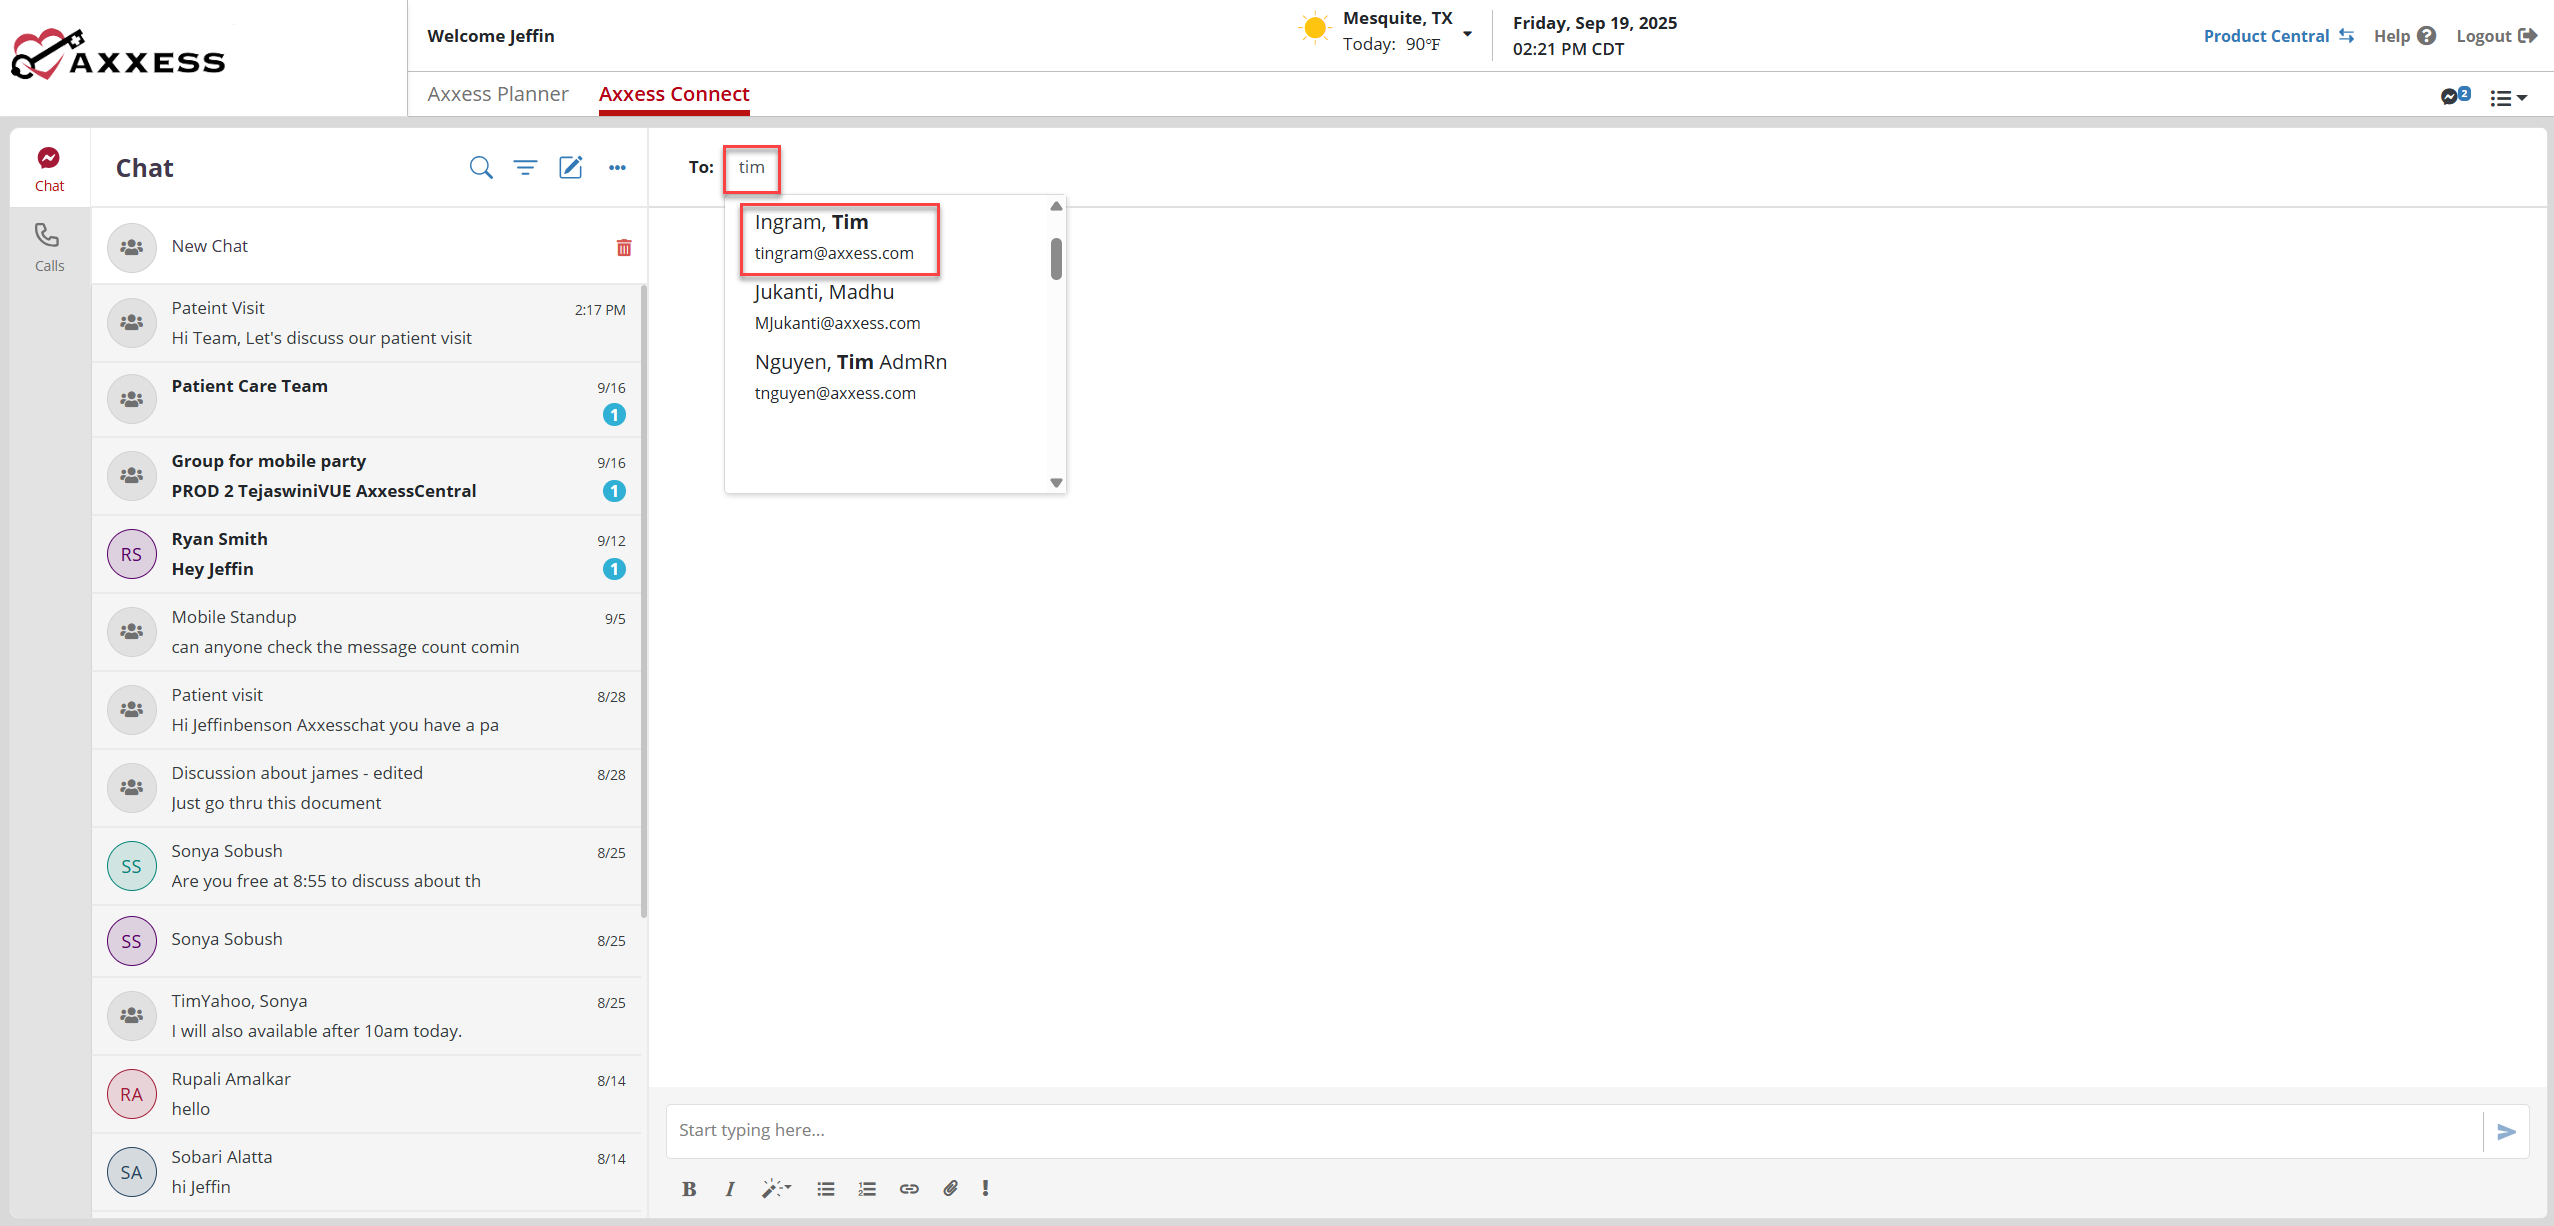Screen dimensions: 2554x1226
Task: Toggle italic text formatting
Action: pyautogui.click(x=730, y=1188)
